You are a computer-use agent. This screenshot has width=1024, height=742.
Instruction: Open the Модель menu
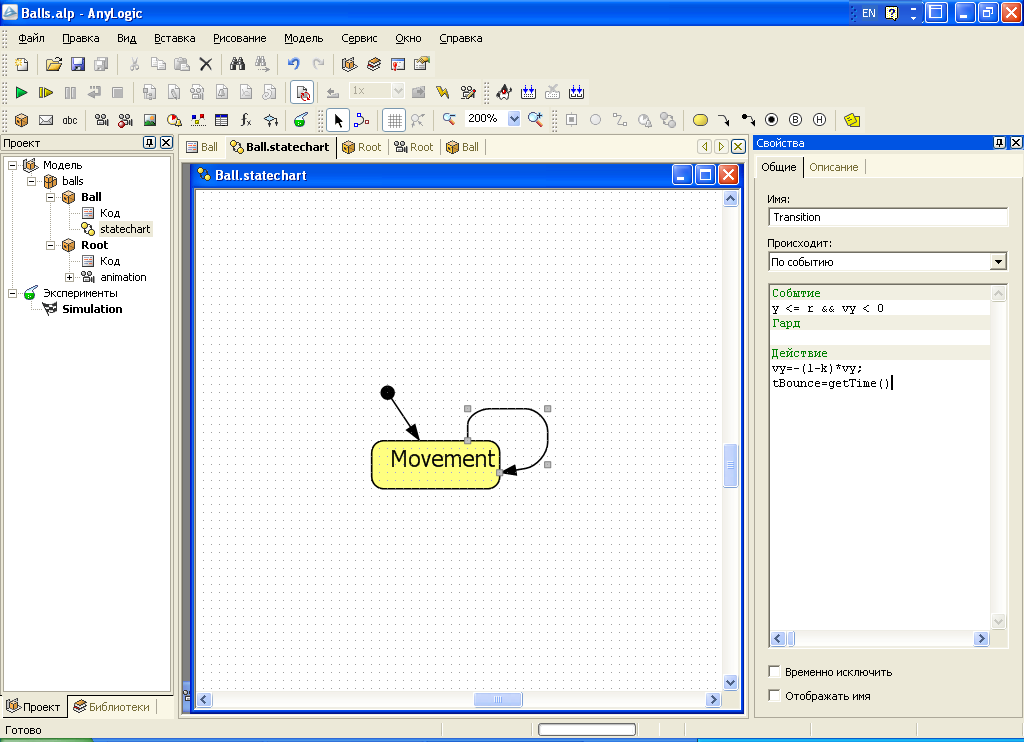[x=304, y=39]
